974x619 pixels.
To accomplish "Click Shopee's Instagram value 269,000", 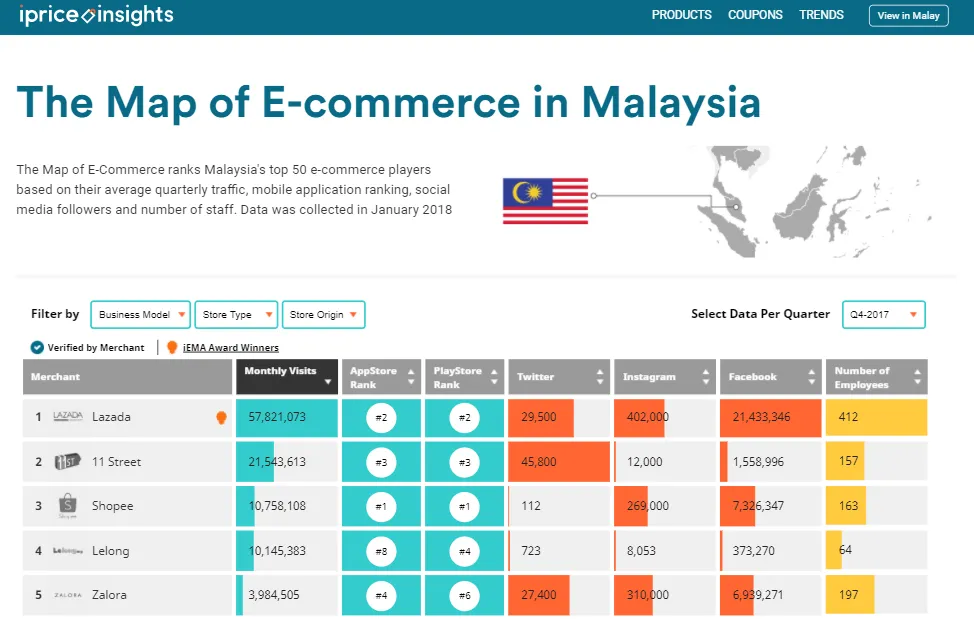I will click(648, 506).
